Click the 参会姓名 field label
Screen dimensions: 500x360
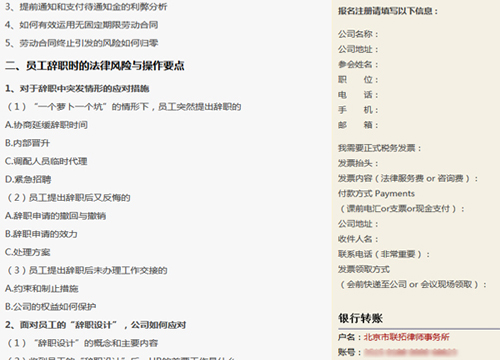click(358, 64)
